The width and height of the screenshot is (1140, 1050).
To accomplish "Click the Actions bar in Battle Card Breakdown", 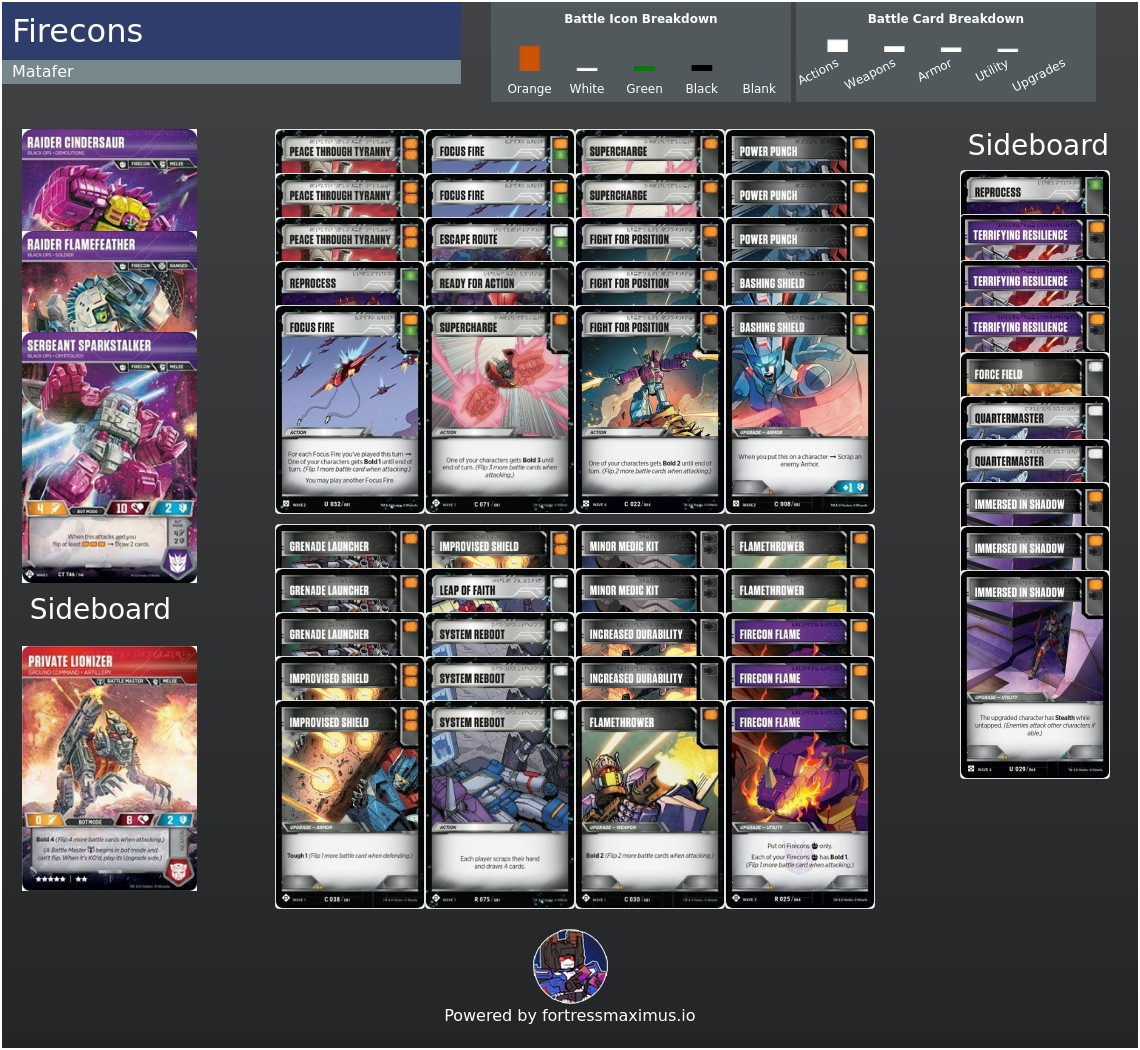I will point(838,46).
